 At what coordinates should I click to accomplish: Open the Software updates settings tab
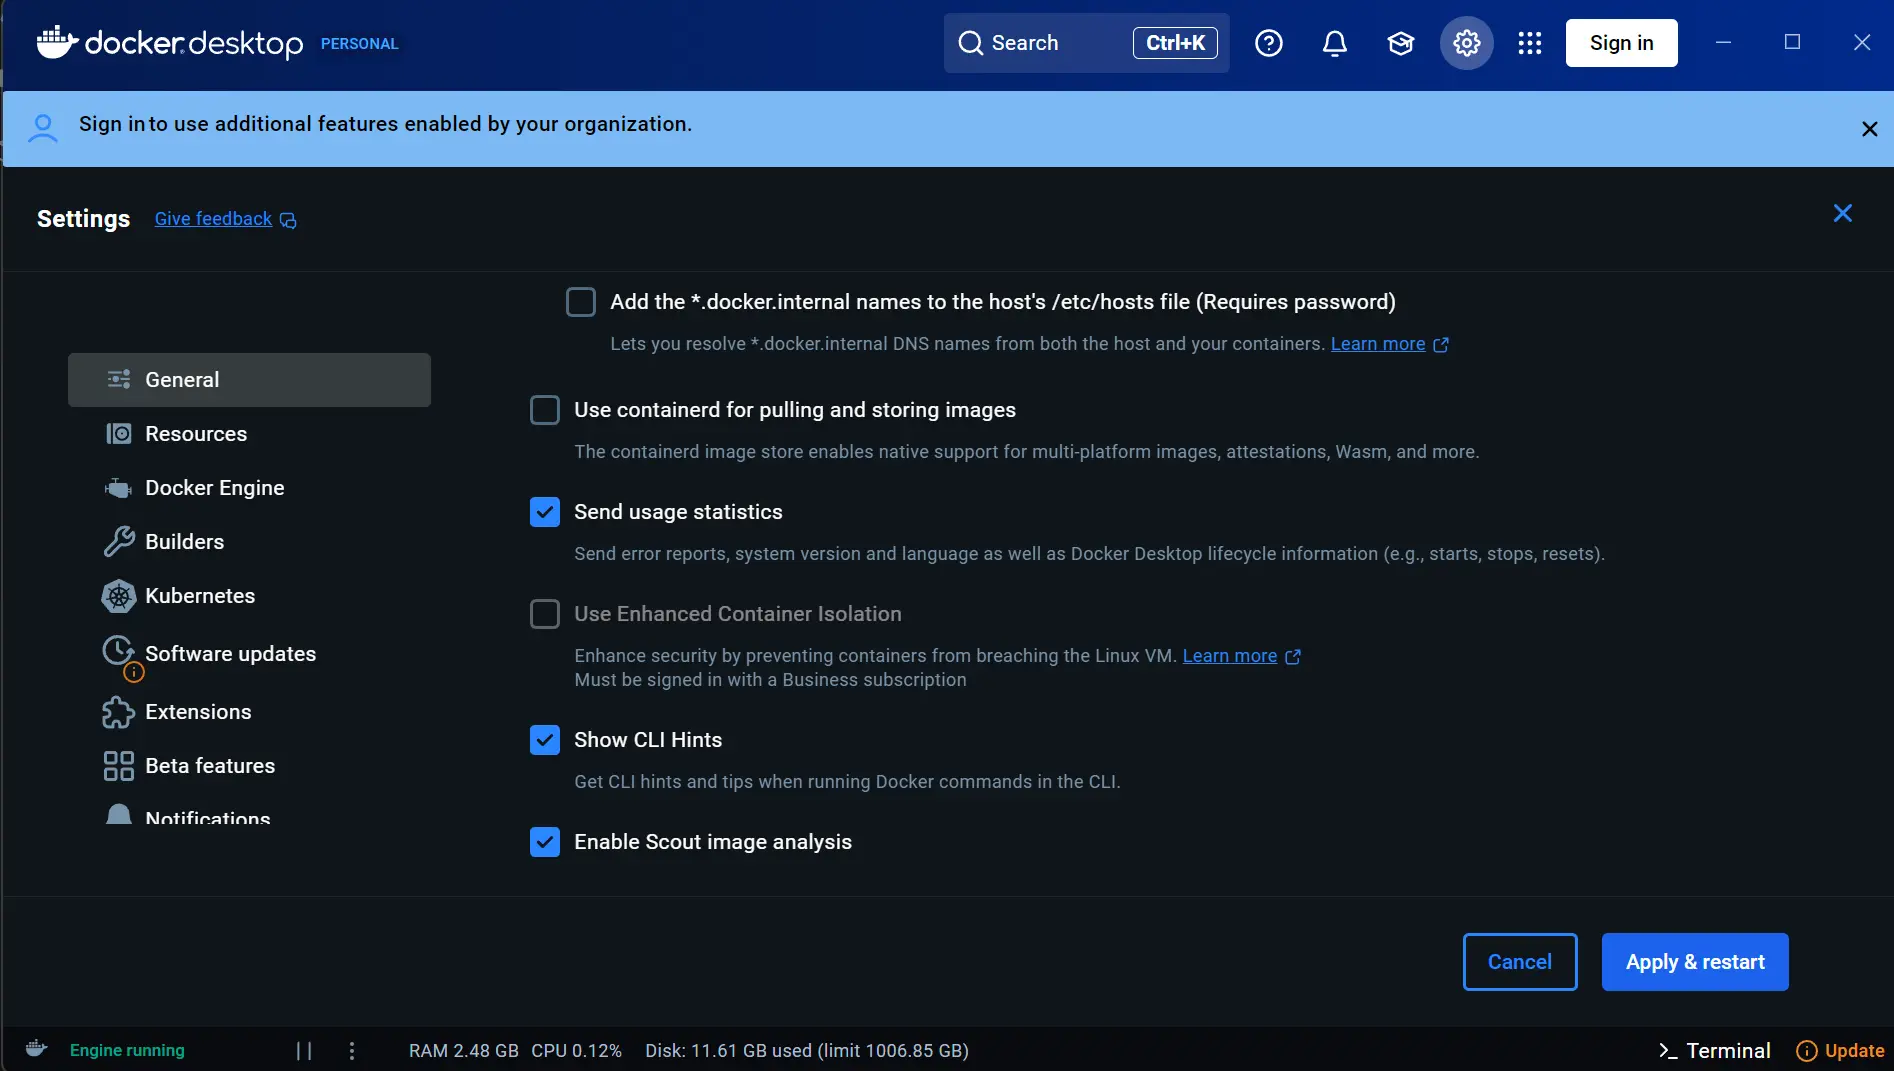point(249,654)
